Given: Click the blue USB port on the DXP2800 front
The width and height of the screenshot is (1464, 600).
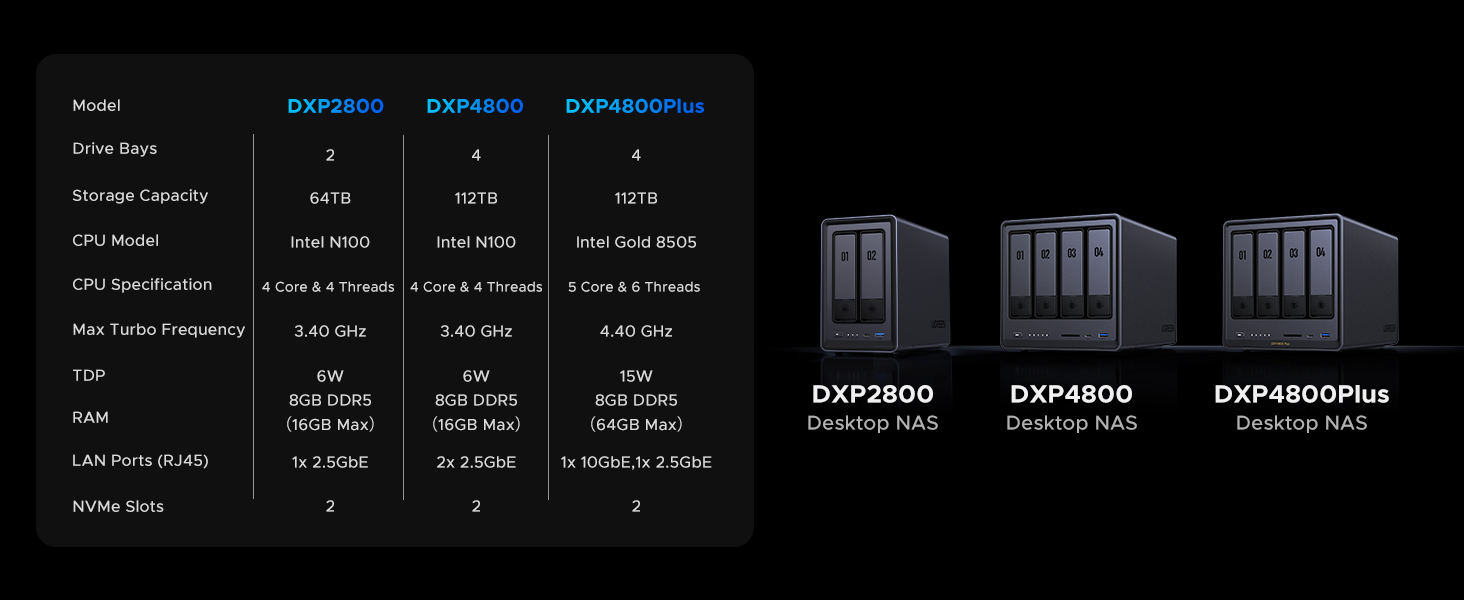Looking at the screenshot, I should point(879,335).
